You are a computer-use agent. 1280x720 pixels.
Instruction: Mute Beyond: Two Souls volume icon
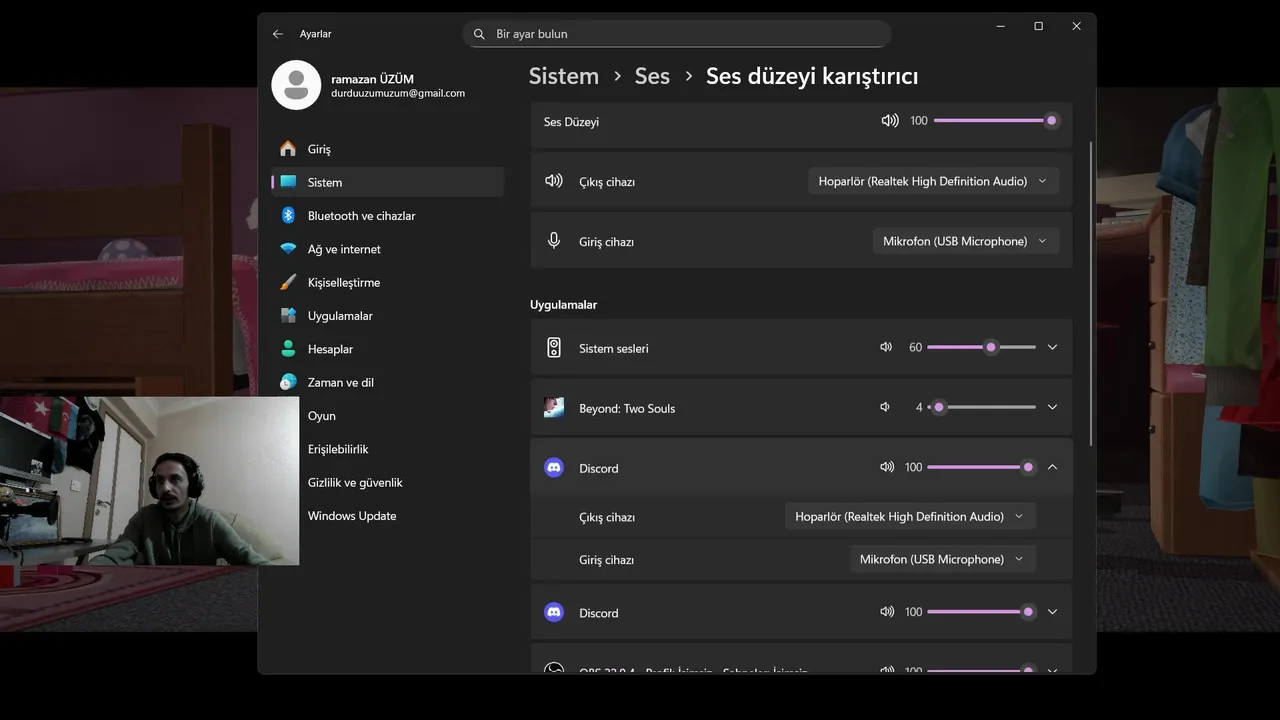tap(885, 407)
